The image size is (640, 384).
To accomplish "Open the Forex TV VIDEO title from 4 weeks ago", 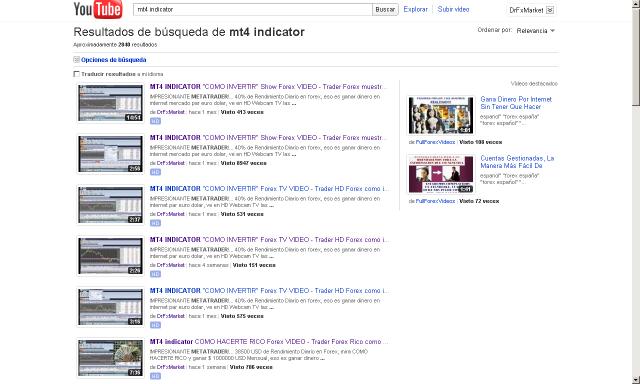I will coord(269,240).
